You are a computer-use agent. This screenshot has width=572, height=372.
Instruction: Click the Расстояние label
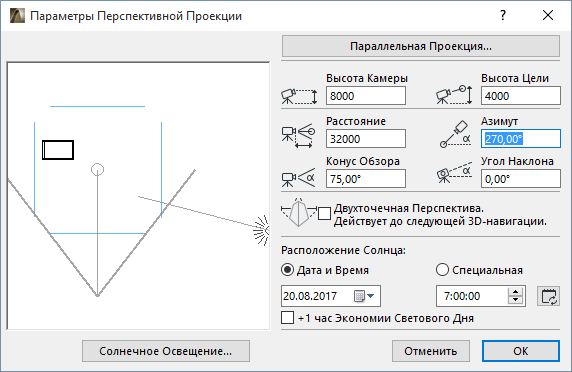pos(356,121)
